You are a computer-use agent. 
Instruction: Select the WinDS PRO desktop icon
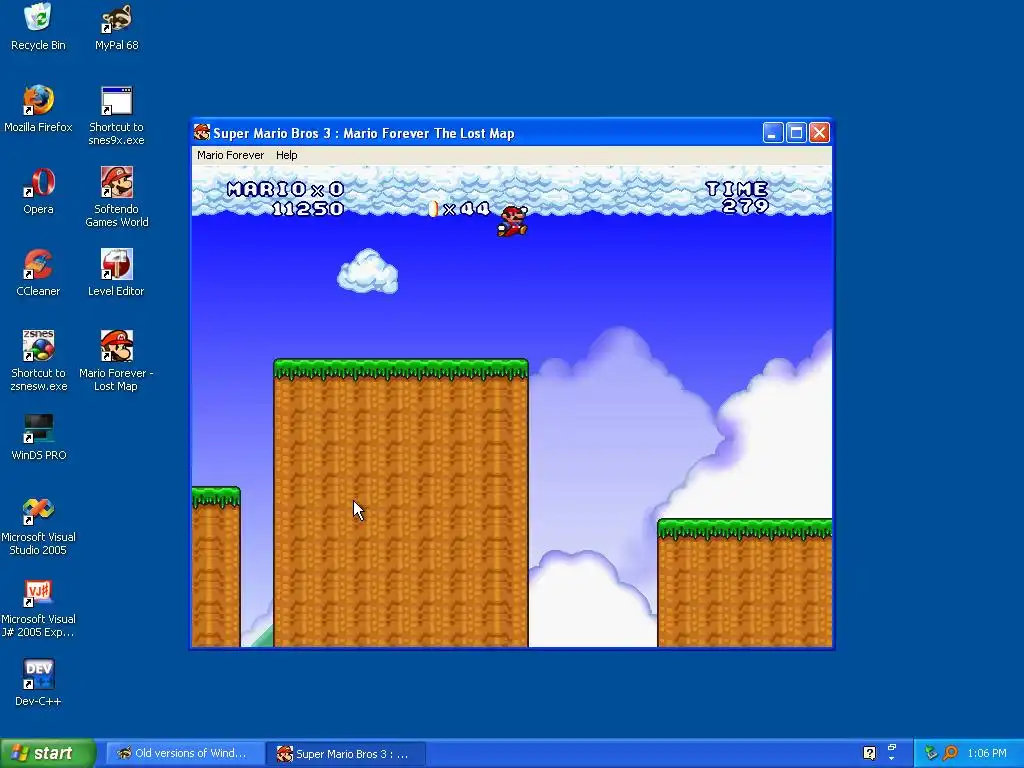[38, 437]
